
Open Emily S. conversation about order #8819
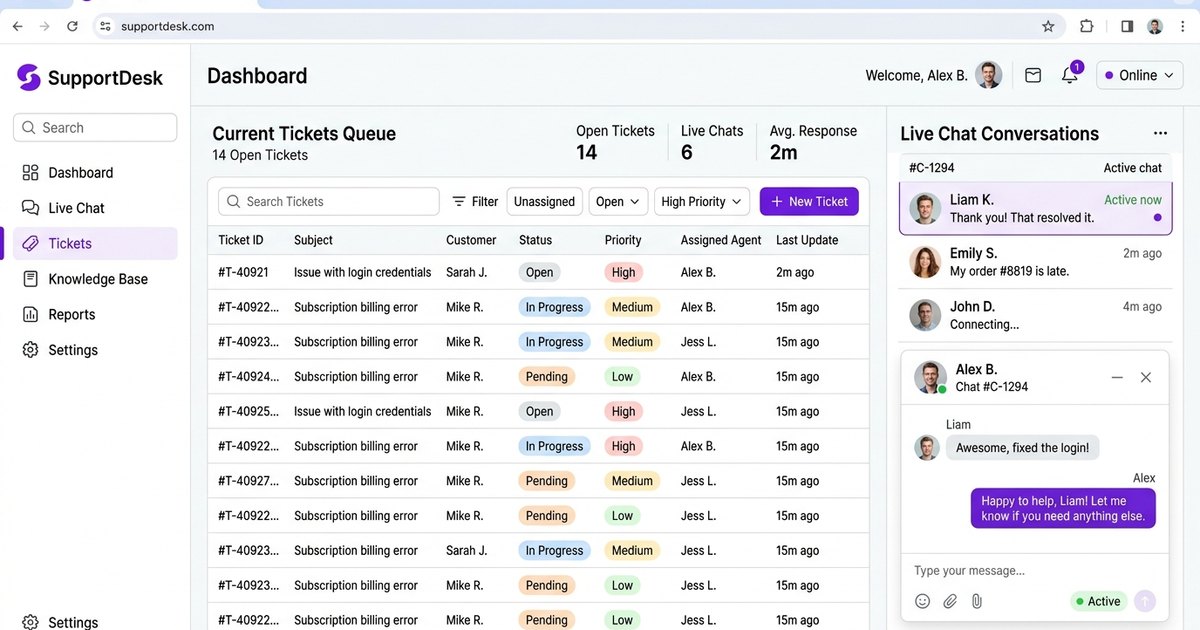1035,262
